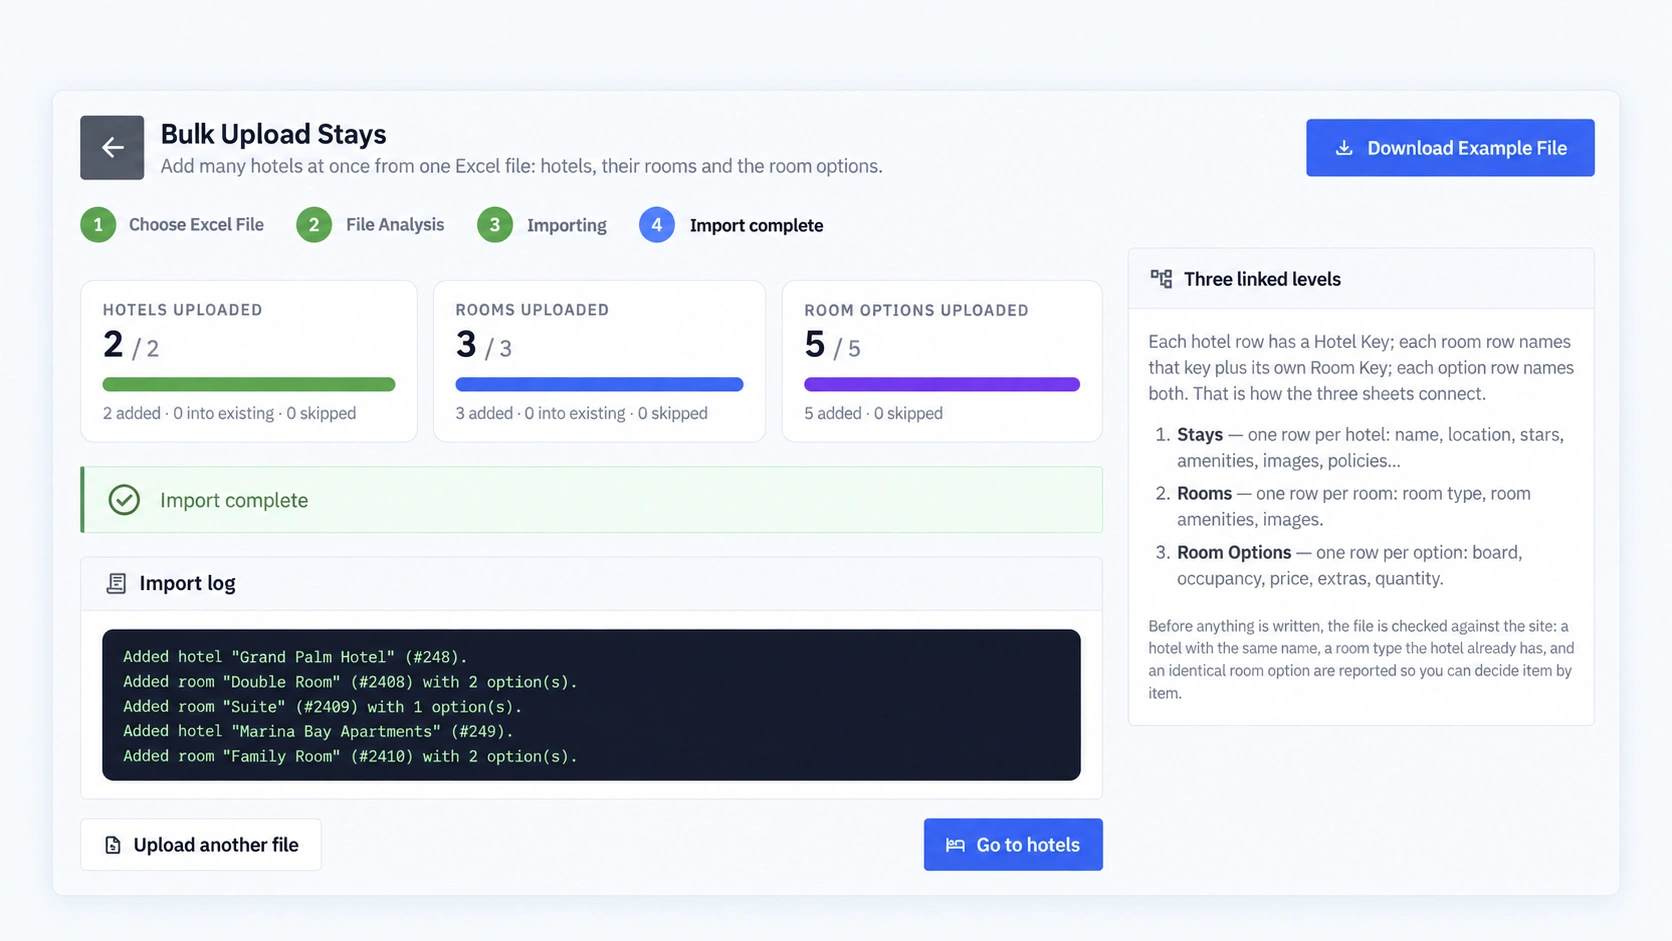Screen dimensions: 1672x941
Task: Click the green check circle icon
Action: (x=124, y=500)
